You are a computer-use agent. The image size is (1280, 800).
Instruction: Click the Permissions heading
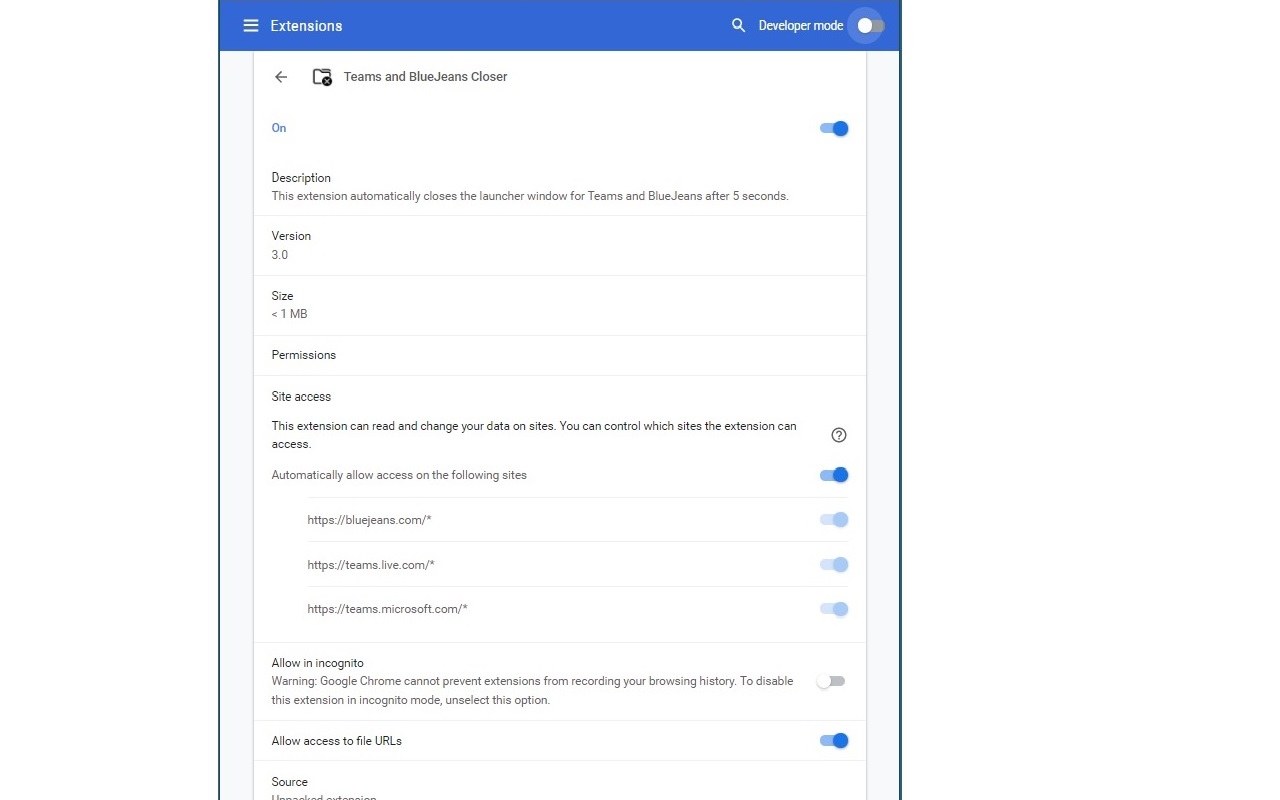pyautogui.click(x=304, y=355)
